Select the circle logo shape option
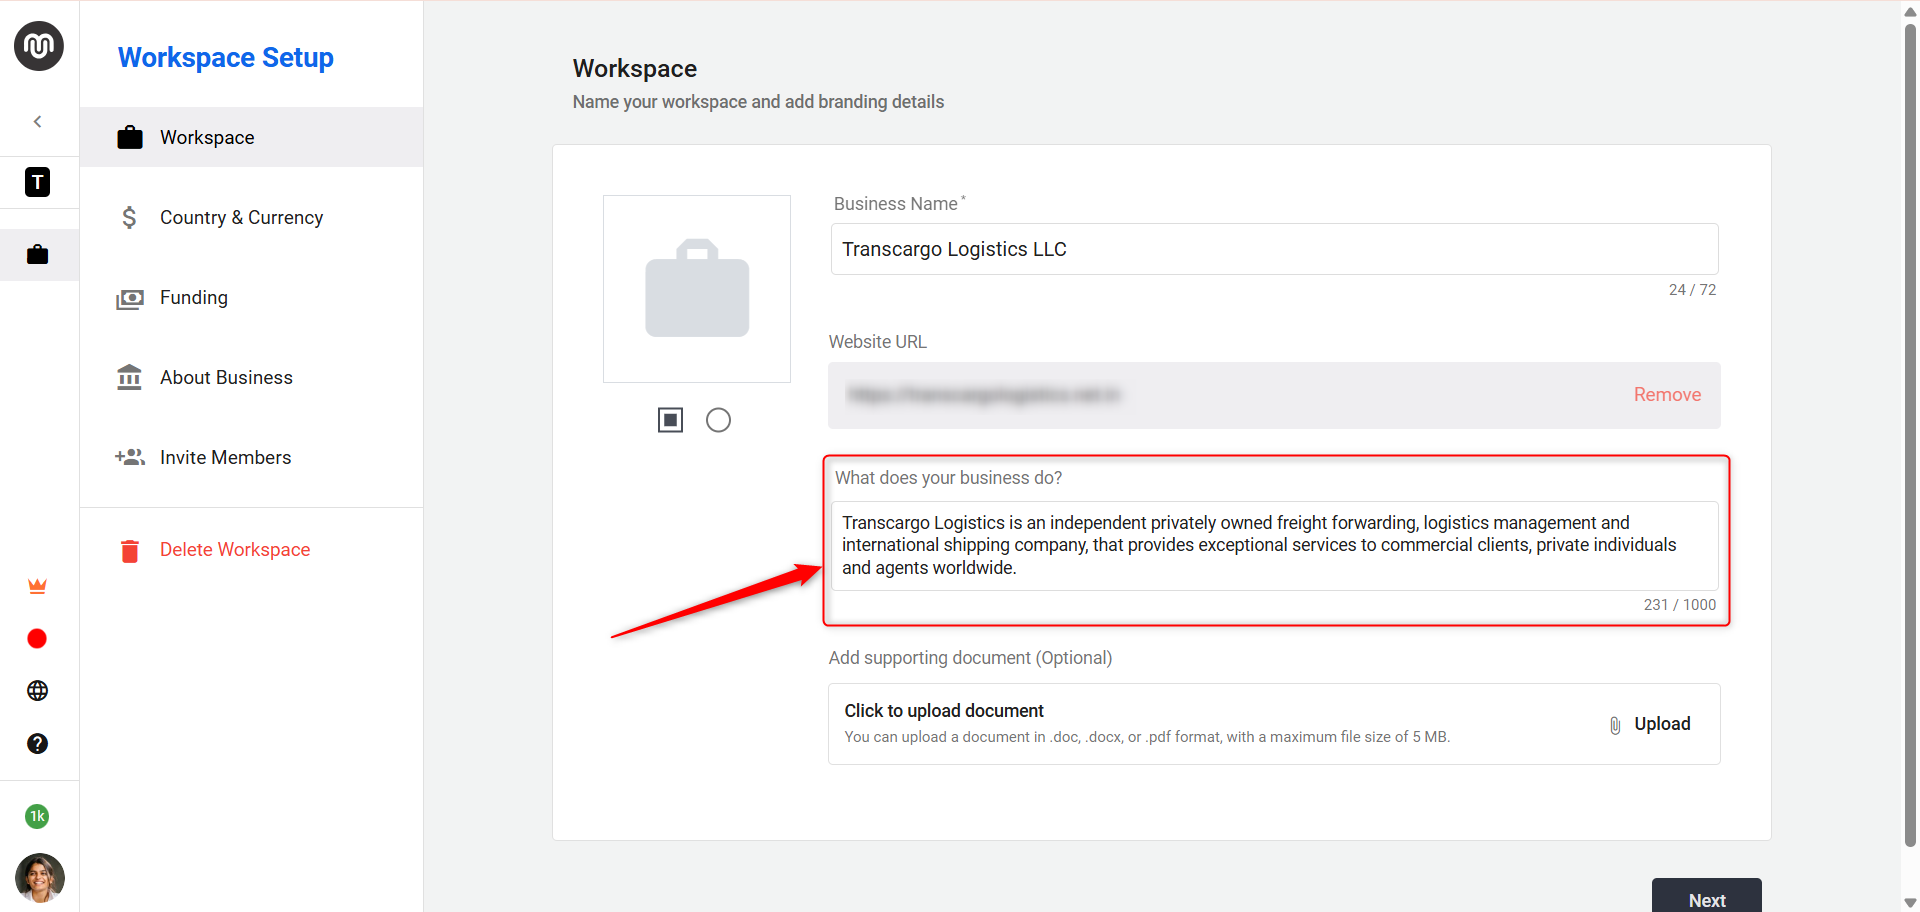The width and height of the screenshot is (1920, 912). tap(718, 420)
